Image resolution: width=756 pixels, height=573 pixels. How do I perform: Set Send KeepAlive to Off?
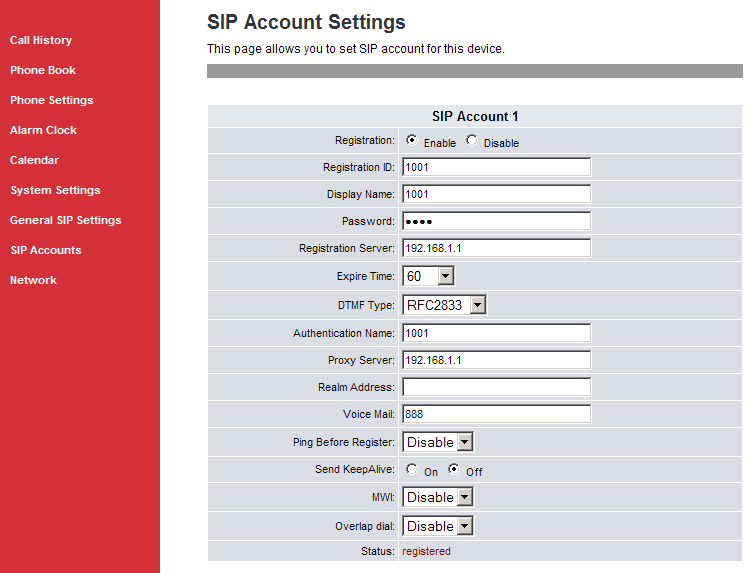point(454,469)
